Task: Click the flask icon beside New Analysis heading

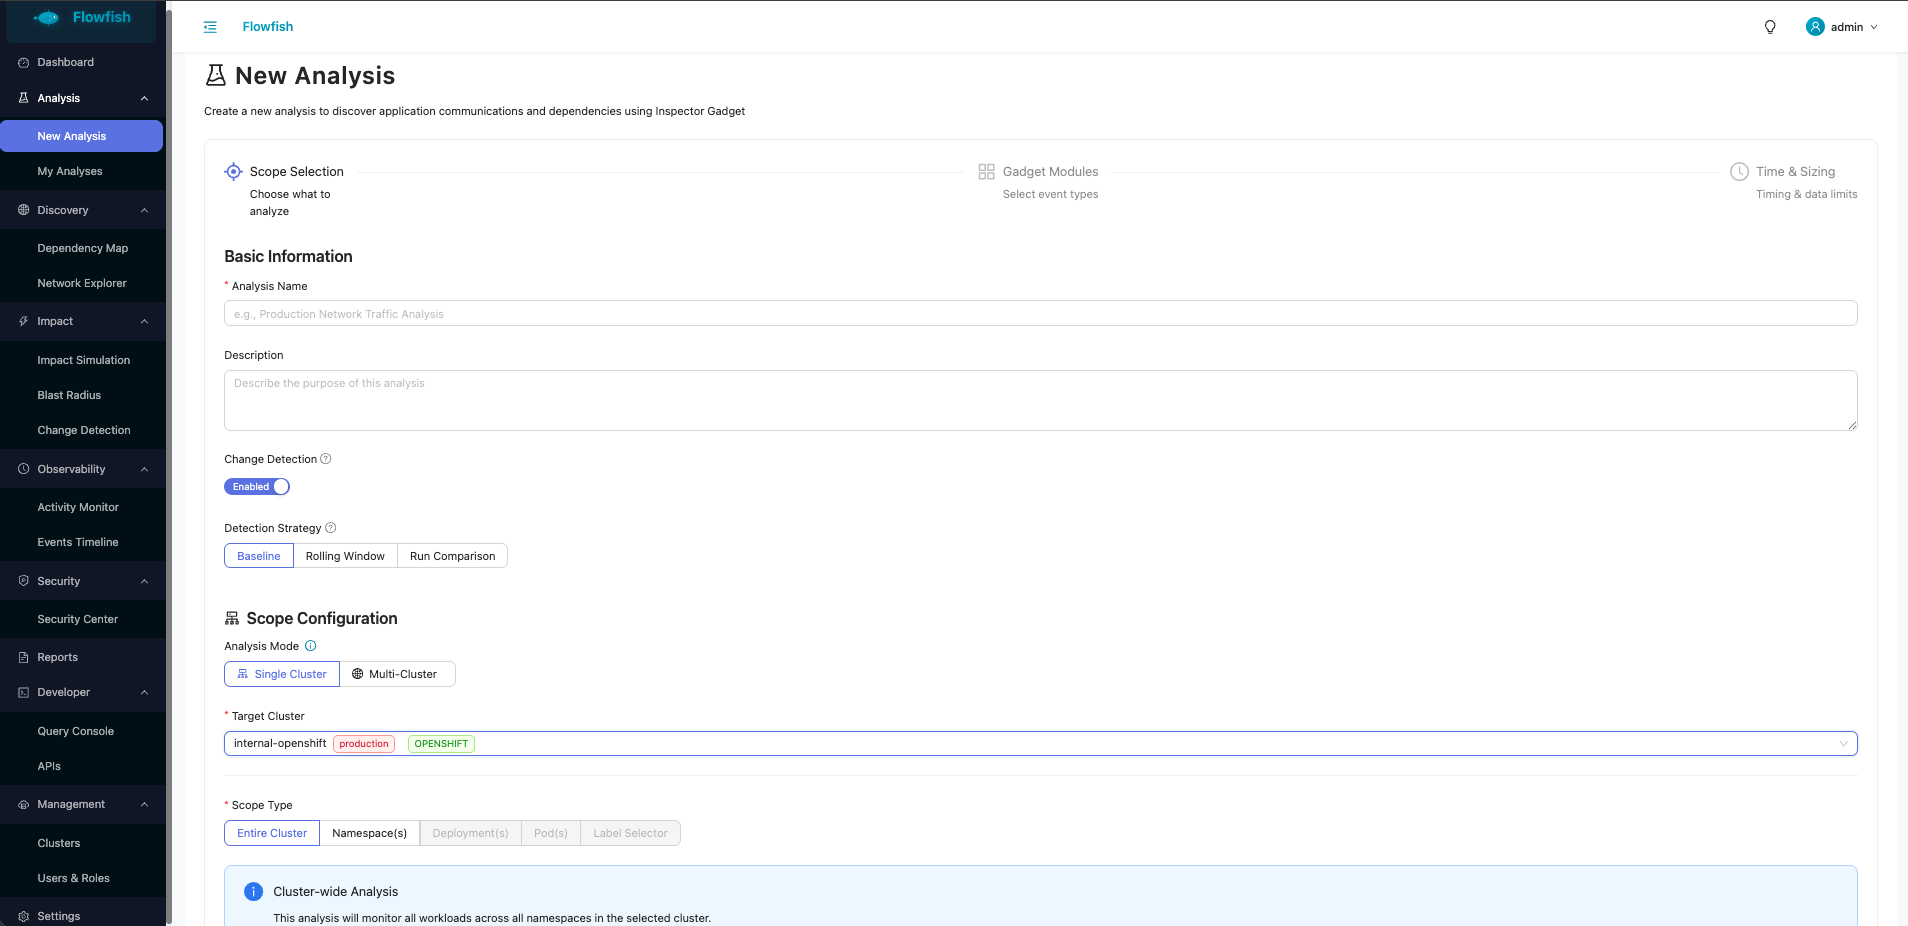Action: click(x=215, y=76)
